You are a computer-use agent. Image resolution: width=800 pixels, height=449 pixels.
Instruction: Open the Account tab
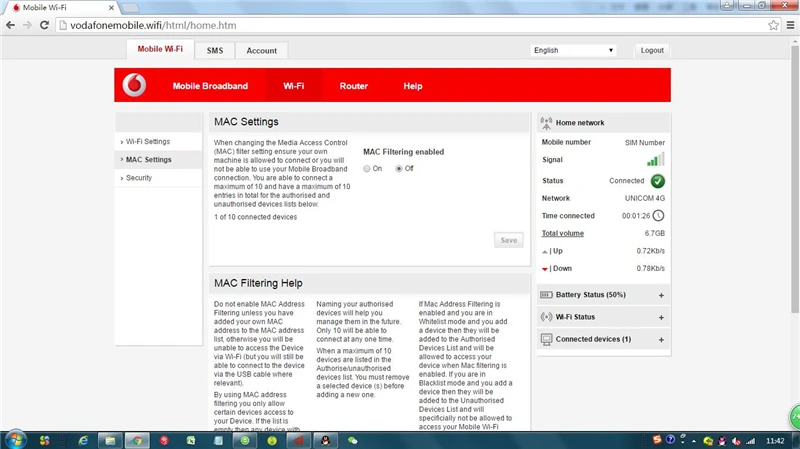coord(262,51)
